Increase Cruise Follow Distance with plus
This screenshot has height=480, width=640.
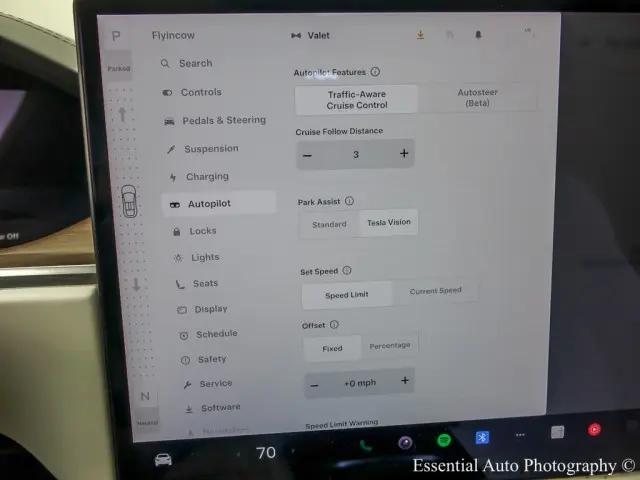(404, 153)
